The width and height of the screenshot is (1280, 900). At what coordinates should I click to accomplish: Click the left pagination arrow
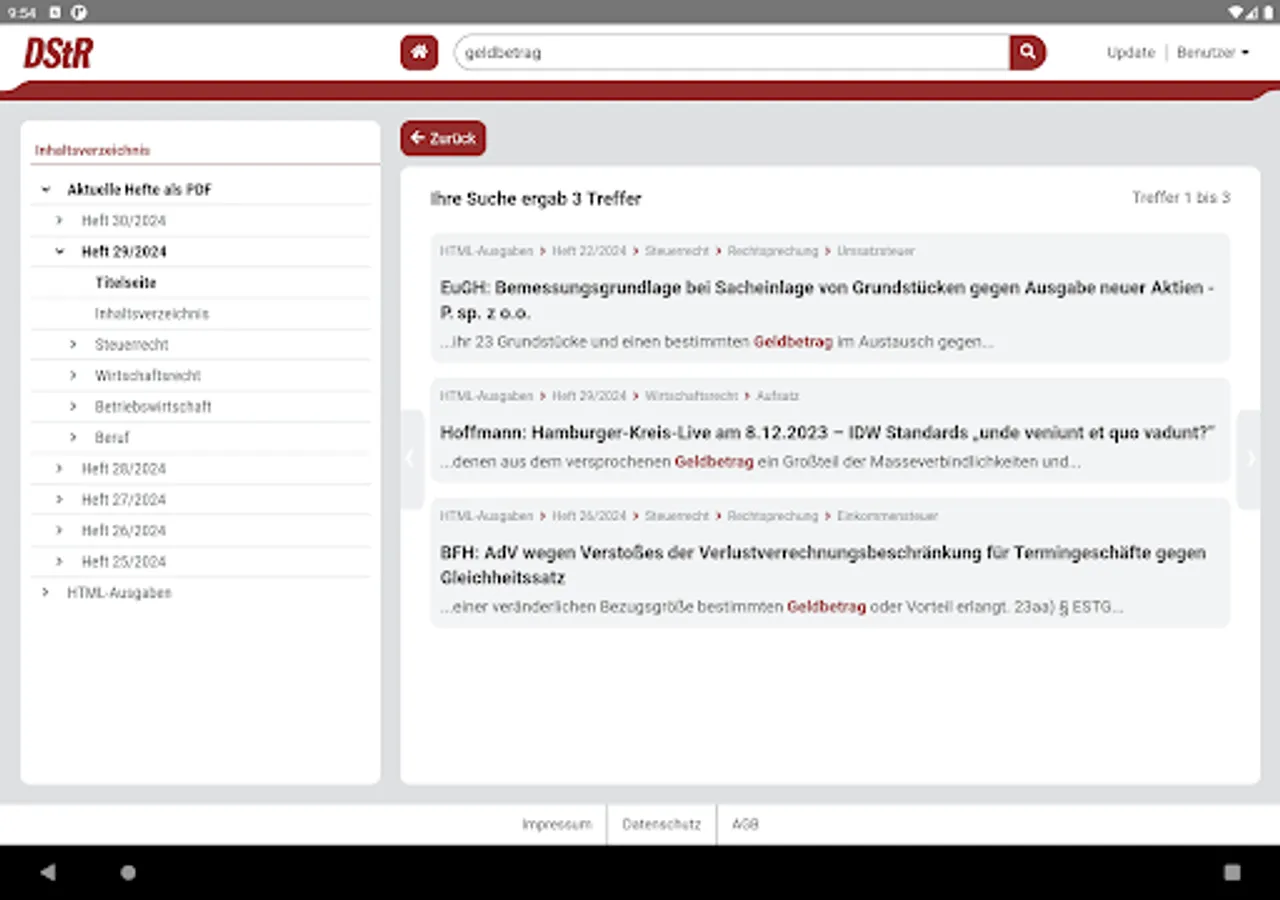410,458
